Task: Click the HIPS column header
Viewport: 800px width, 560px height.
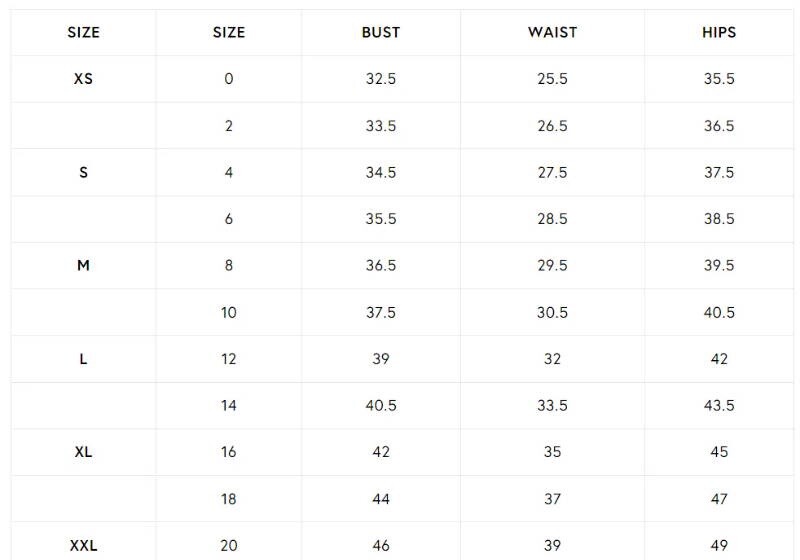Action: click(x=718, y=32)
